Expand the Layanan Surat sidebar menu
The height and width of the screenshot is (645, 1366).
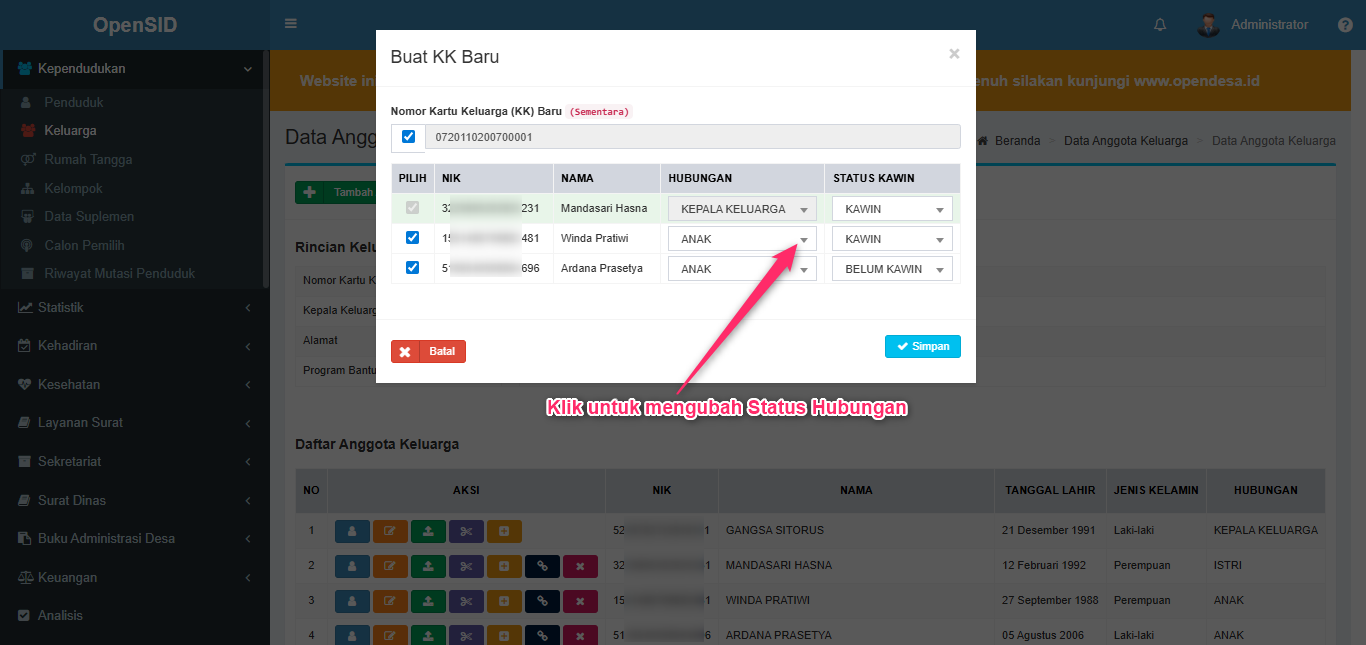(80, 423)
